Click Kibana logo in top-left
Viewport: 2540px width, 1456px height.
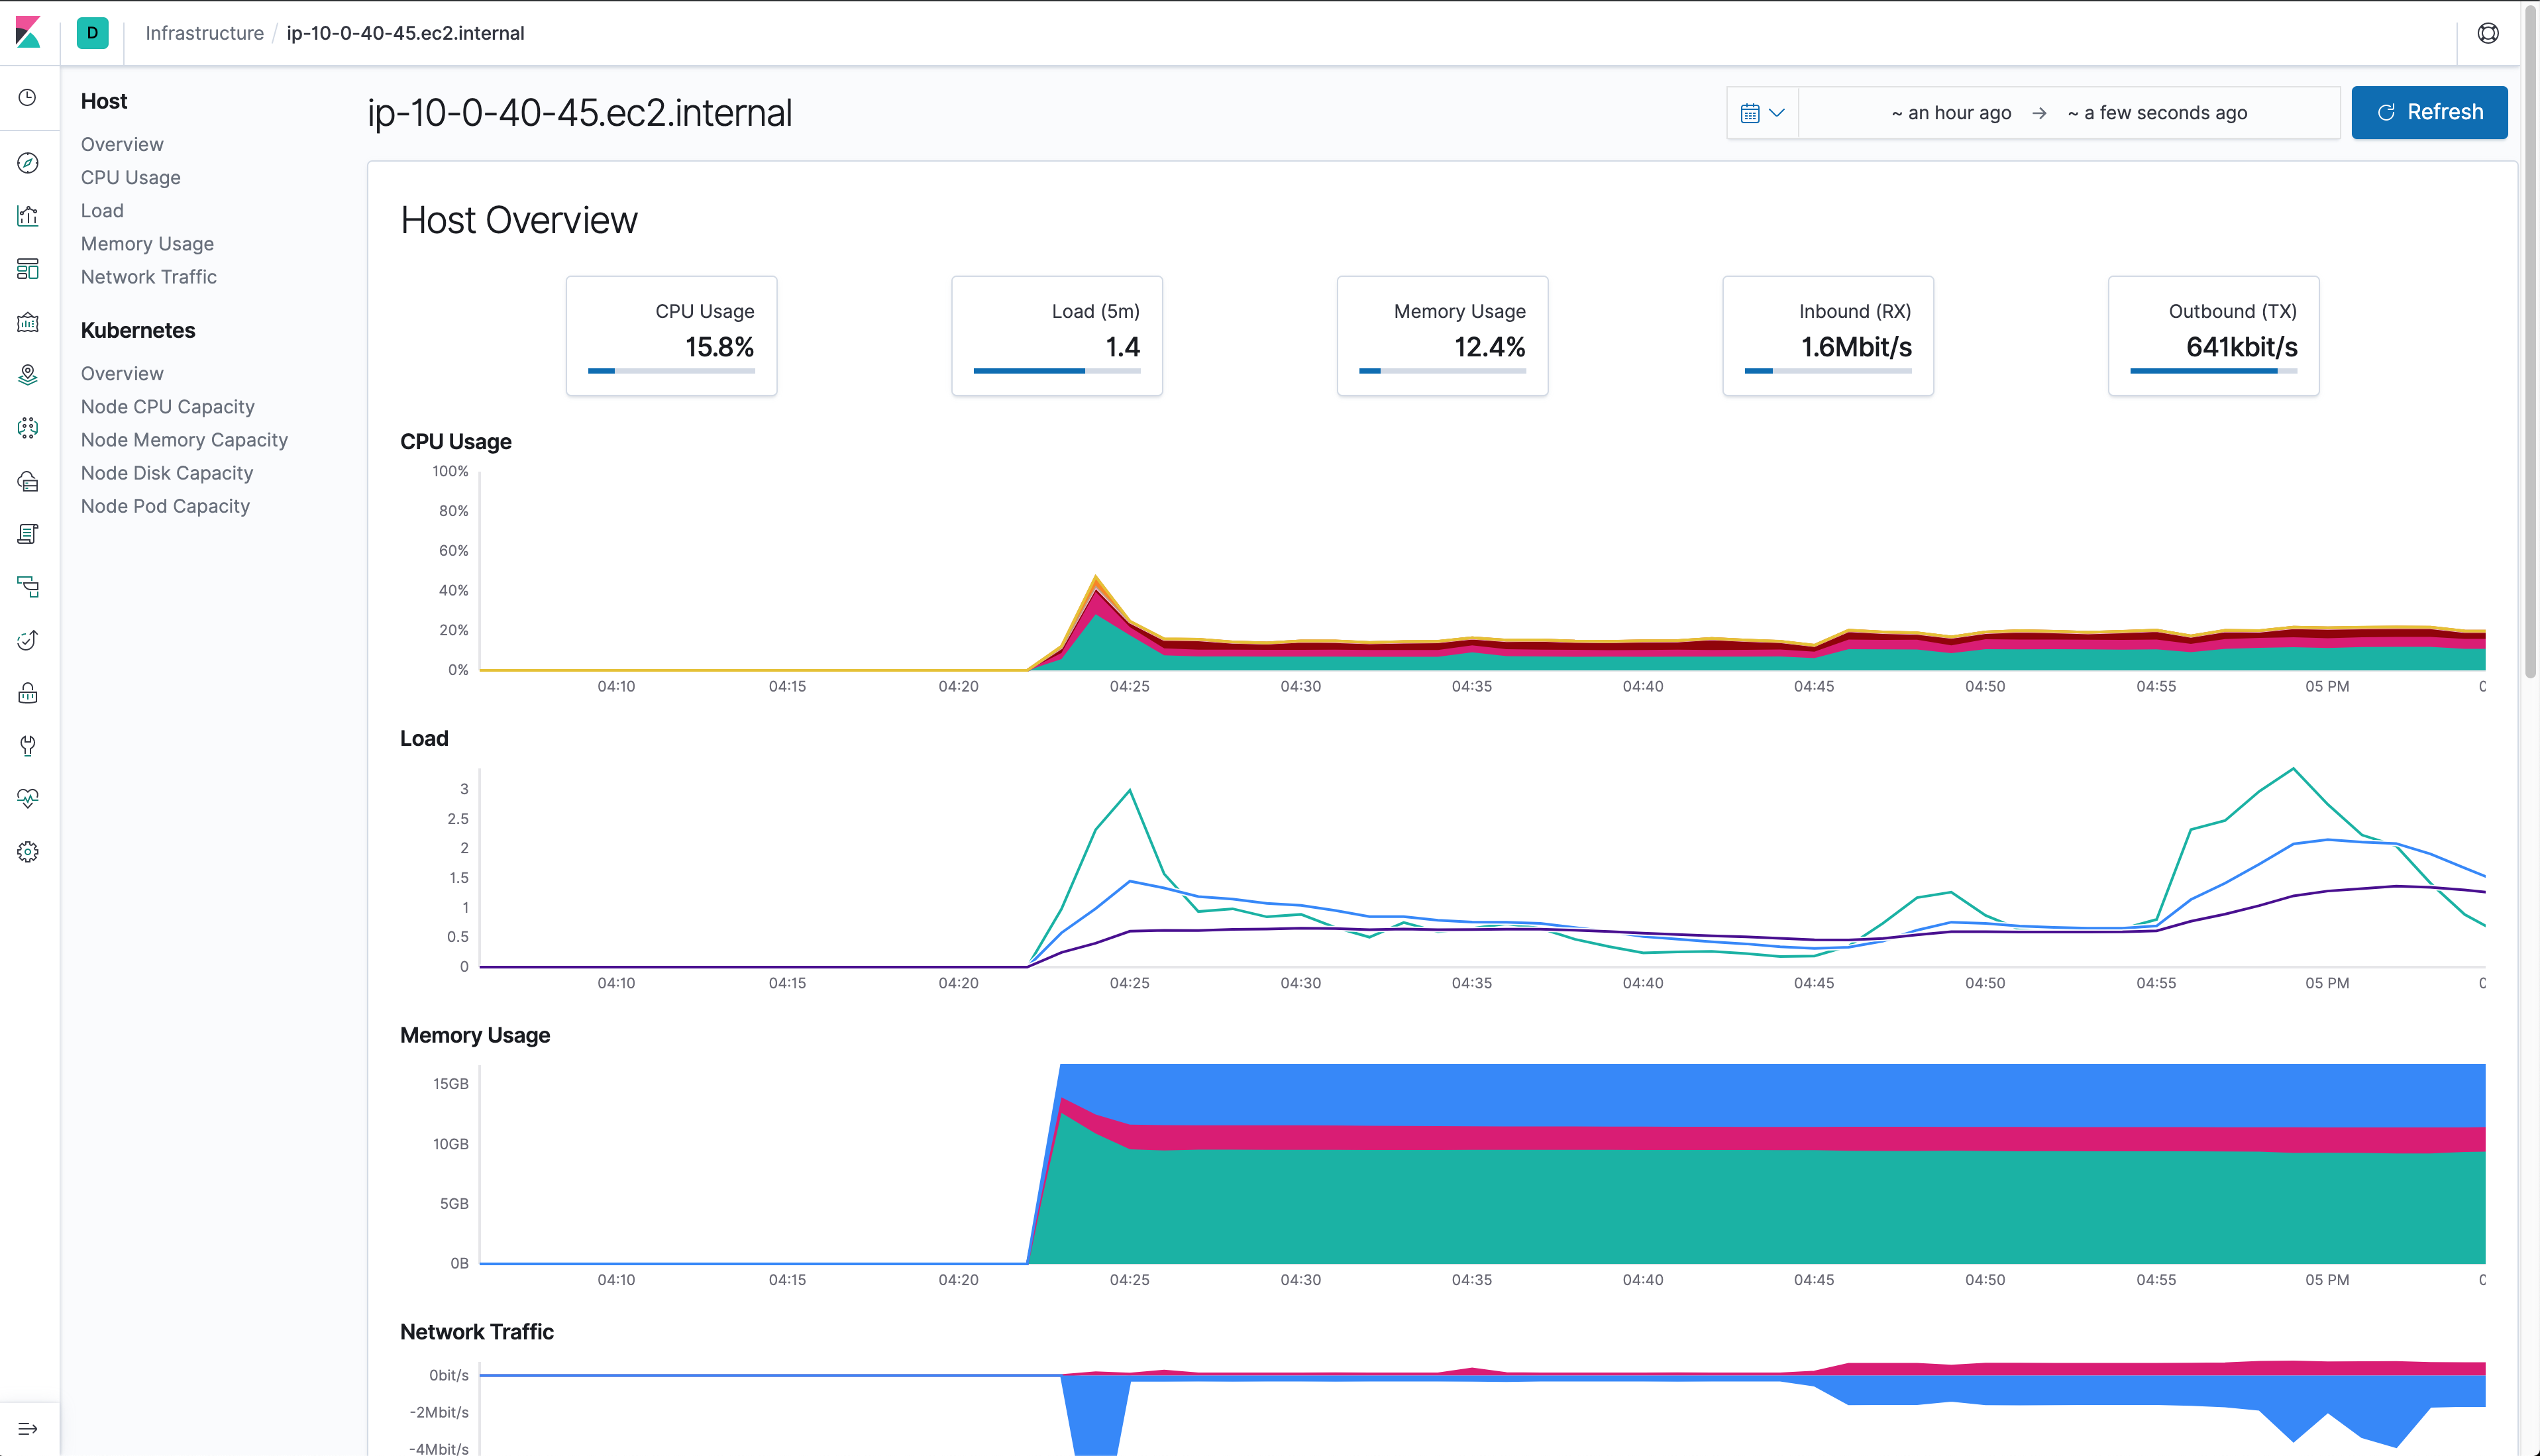click(x=28, y=33)
